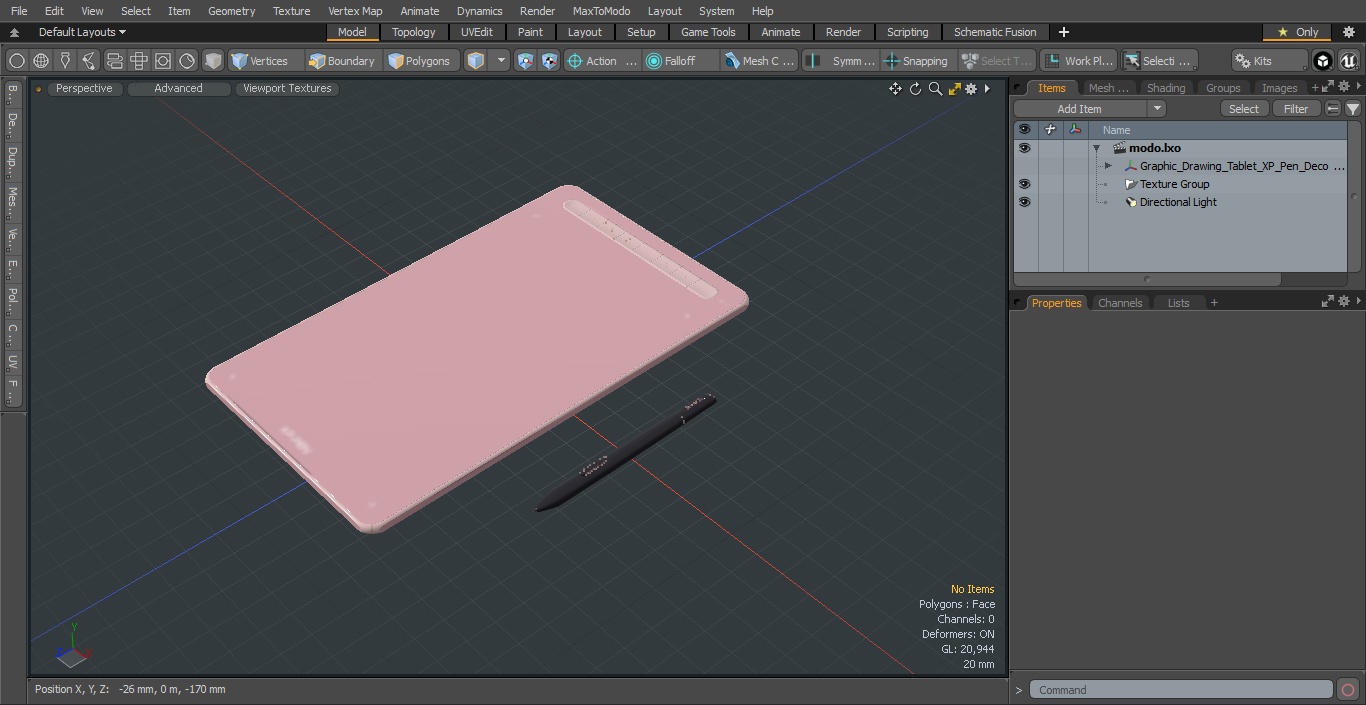Screen dimensions: 1366x705
Task: Switch to the Groups panel tab
Action: coord(1223,88)
